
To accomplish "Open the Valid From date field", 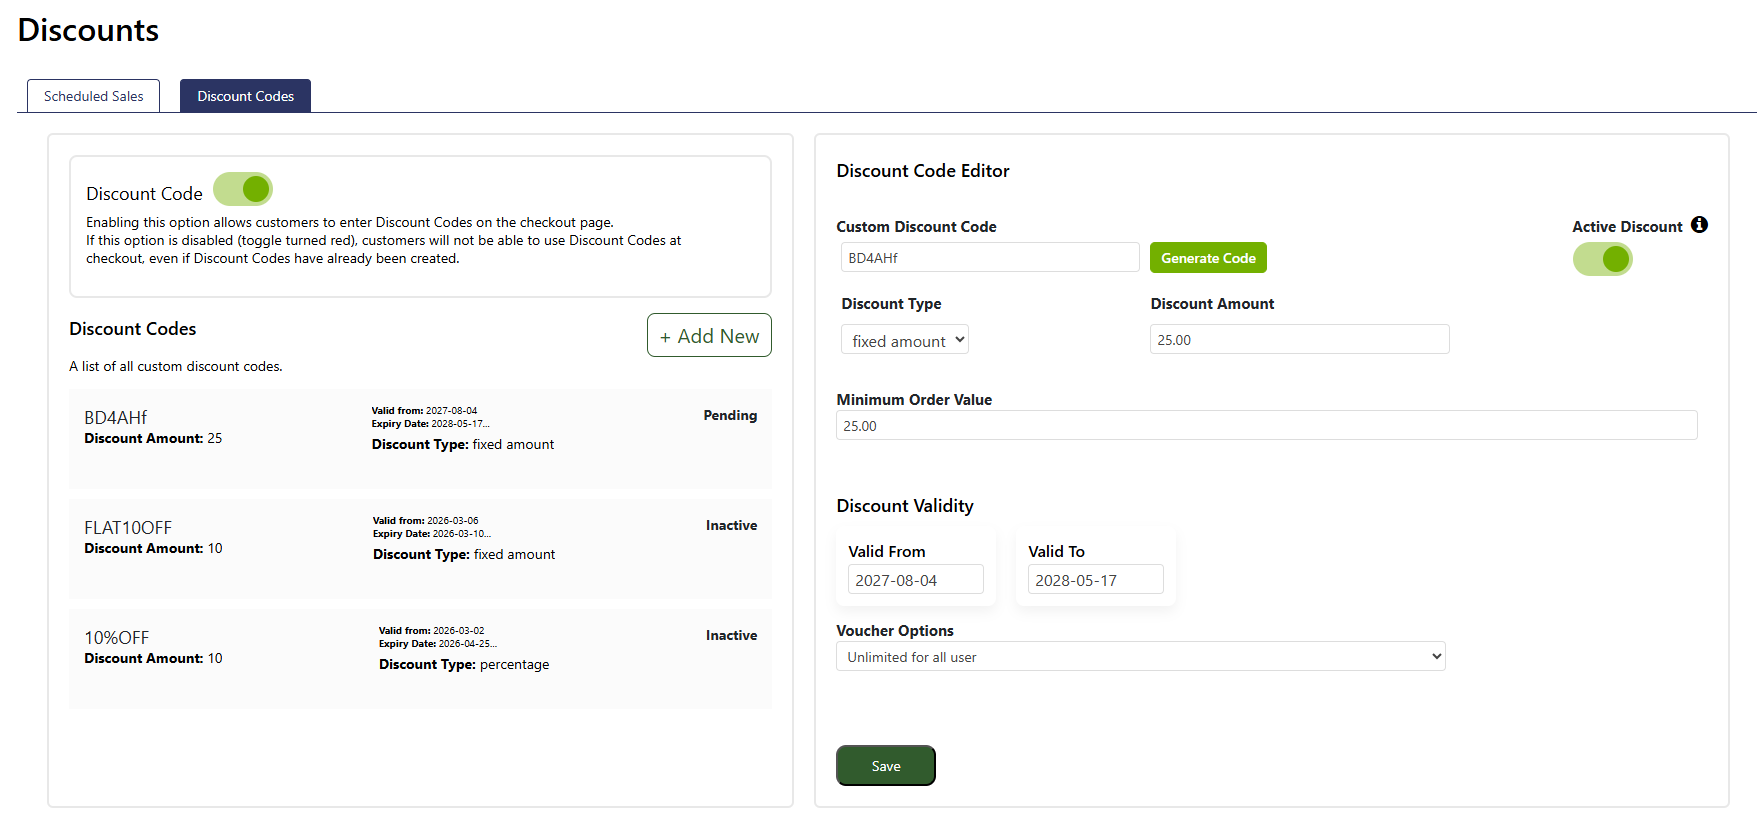I will click(916, 579).
